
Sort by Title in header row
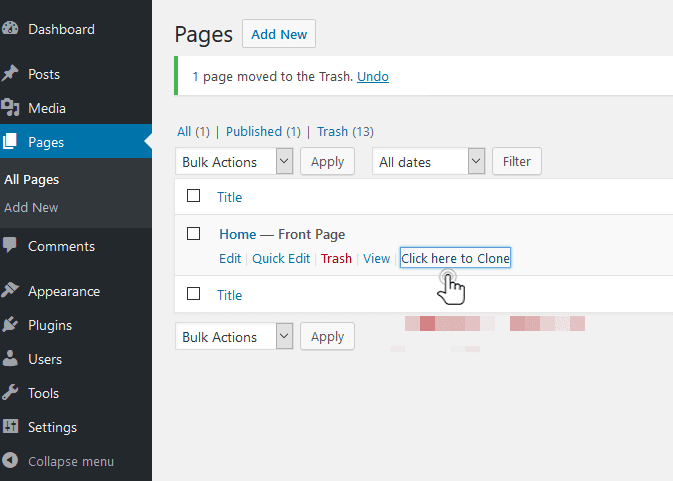pyautogui.click(x=230, y=197)
